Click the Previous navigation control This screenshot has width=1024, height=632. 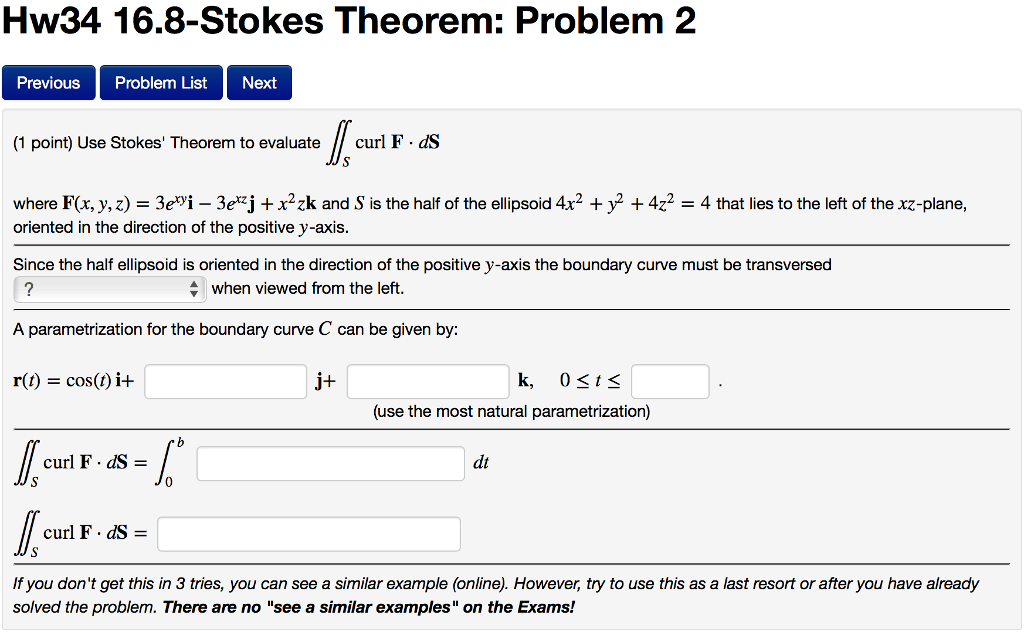[x=48, y=82]
